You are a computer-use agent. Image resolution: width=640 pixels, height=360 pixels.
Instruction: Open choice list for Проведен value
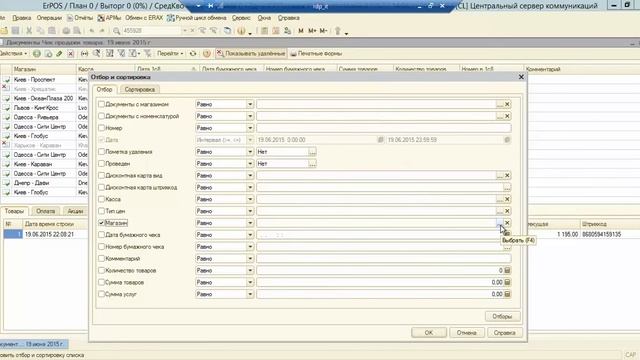312,164
